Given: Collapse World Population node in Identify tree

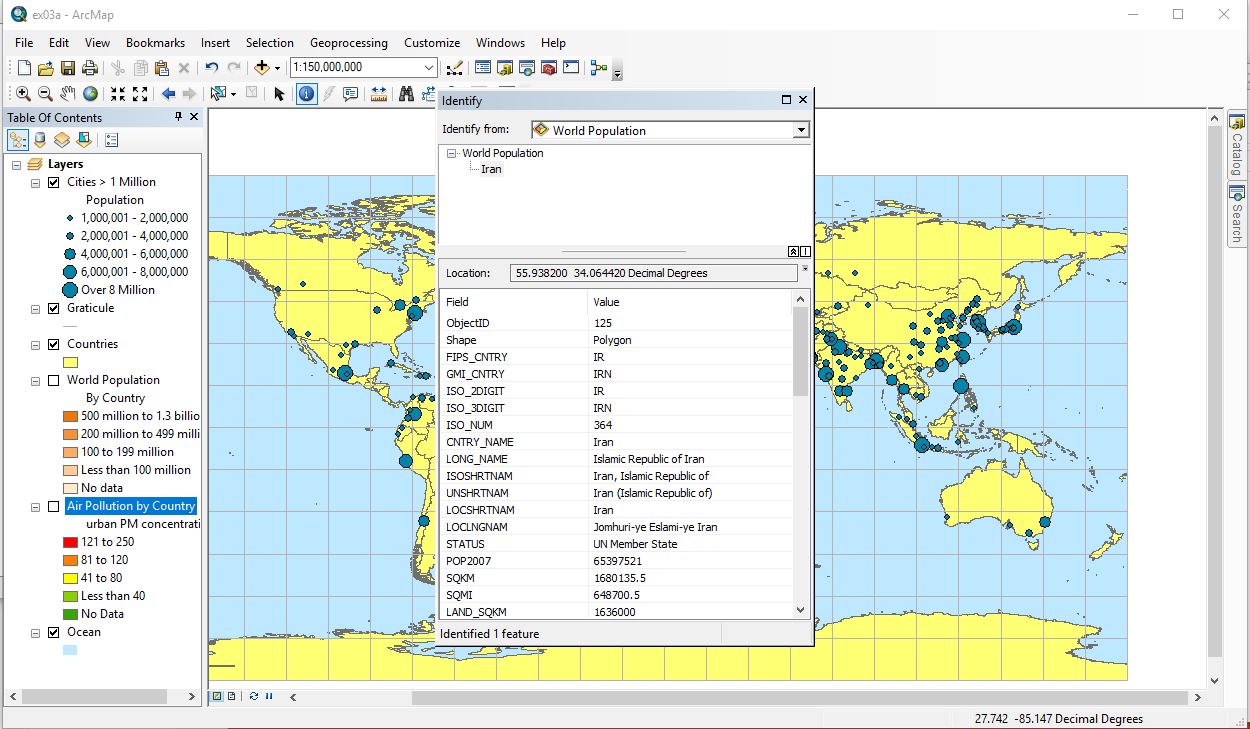Looking at the screenshot, I should (x=452, y=153).
